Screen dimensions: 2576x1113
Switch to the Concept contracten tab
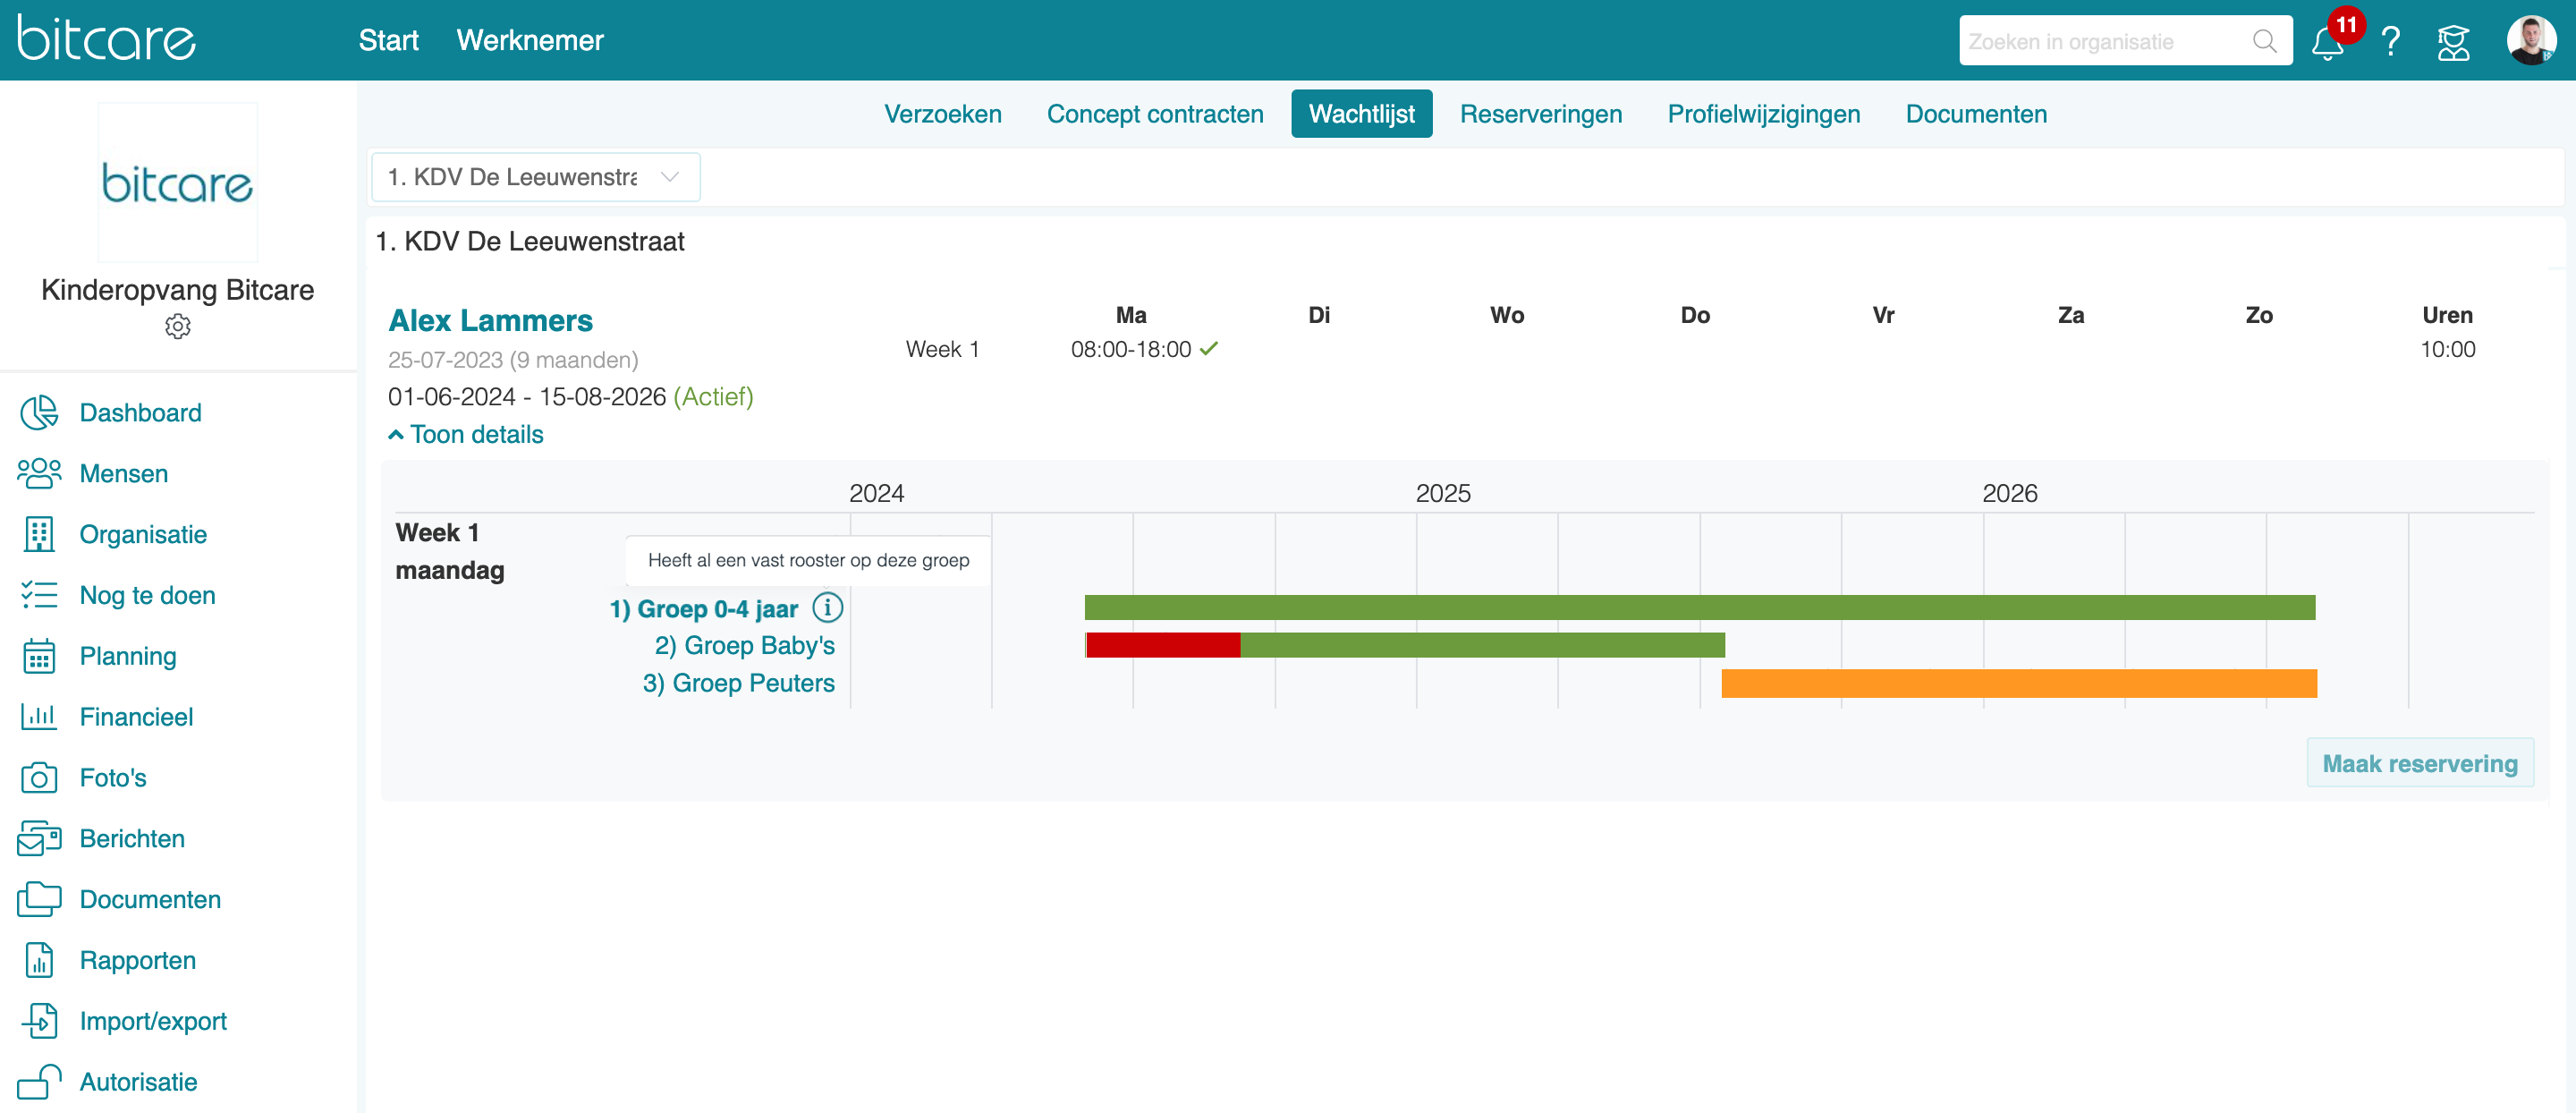point(1155,114)
